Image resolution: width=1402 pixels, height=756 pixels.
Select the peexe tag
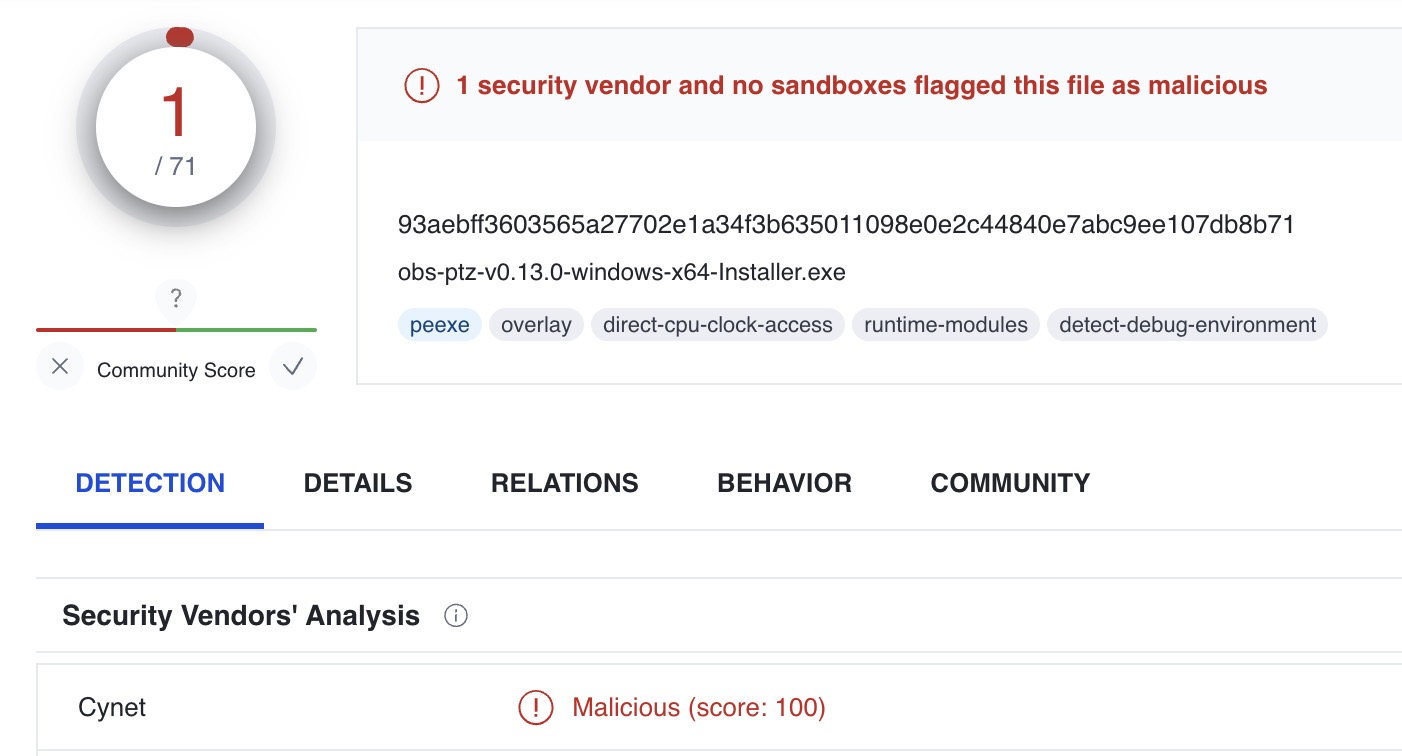point(438,324)
